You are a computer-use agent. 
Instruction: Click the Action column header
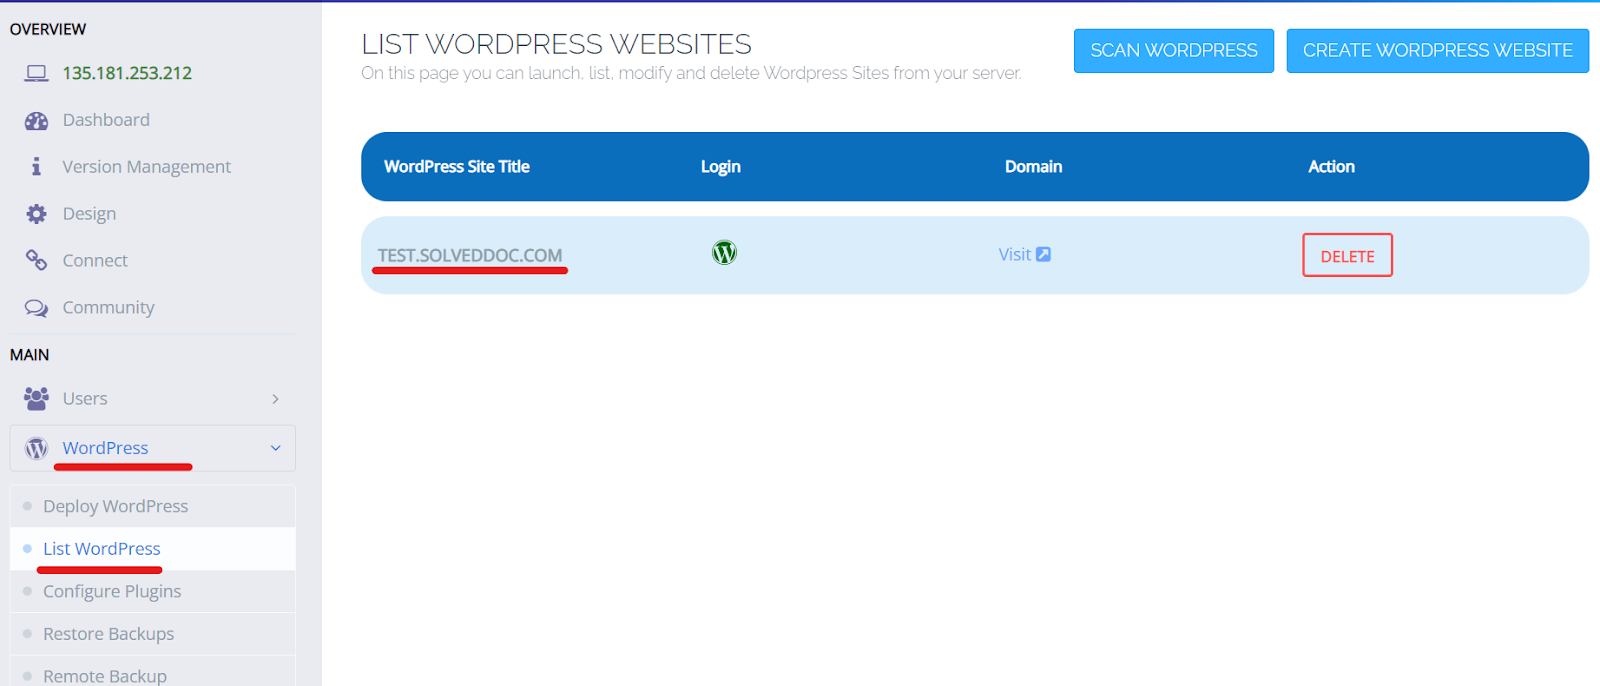(x=1331, y=167)
